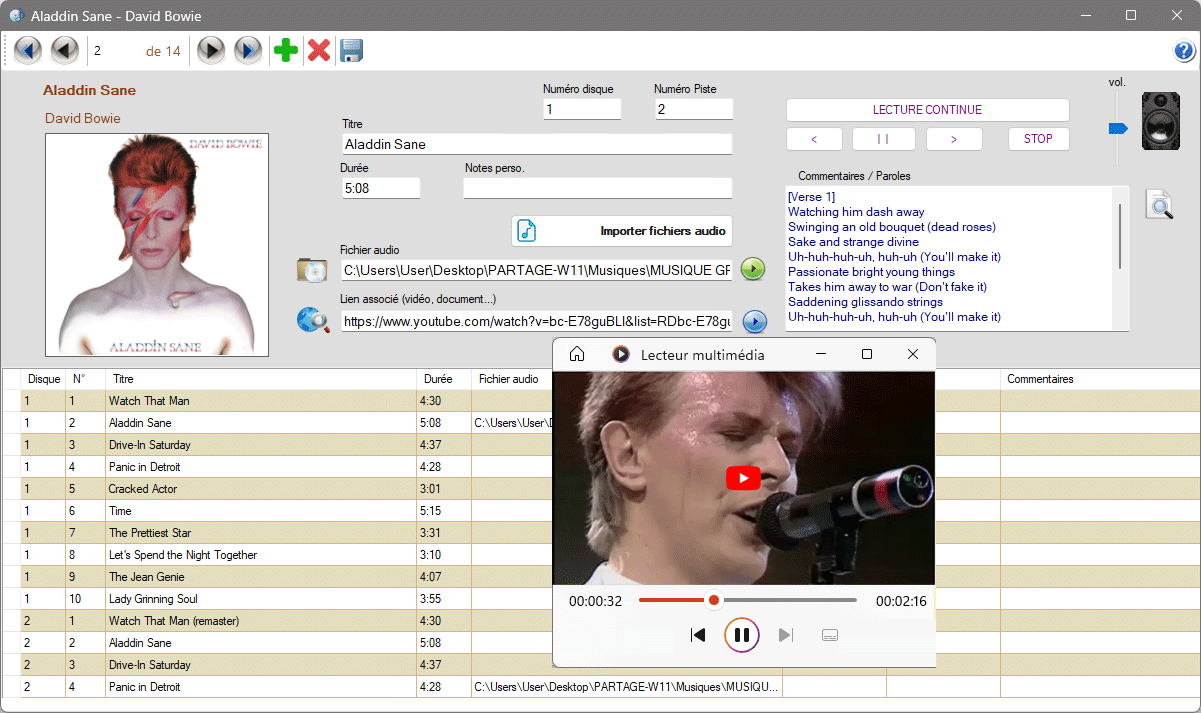Screen dimensions: 1201x713
Task: Click Importer fichiers audio button
Action: [x=622, y=231]
